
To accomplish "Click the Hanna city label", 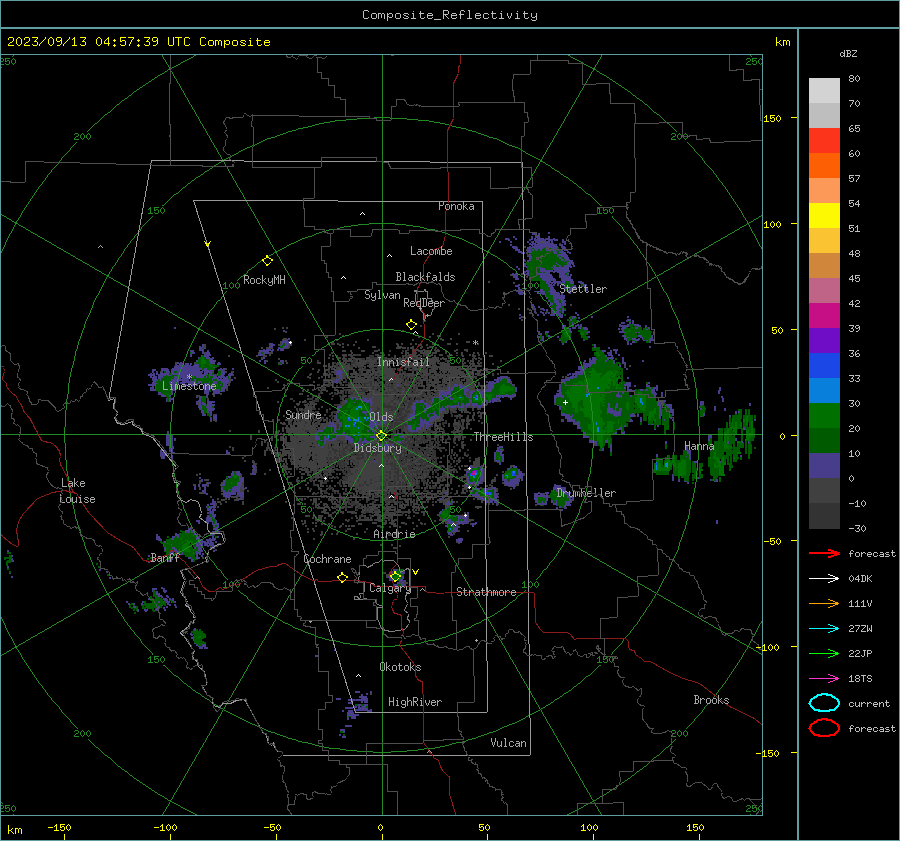I will pyautogui.click(x=699, y=446).
